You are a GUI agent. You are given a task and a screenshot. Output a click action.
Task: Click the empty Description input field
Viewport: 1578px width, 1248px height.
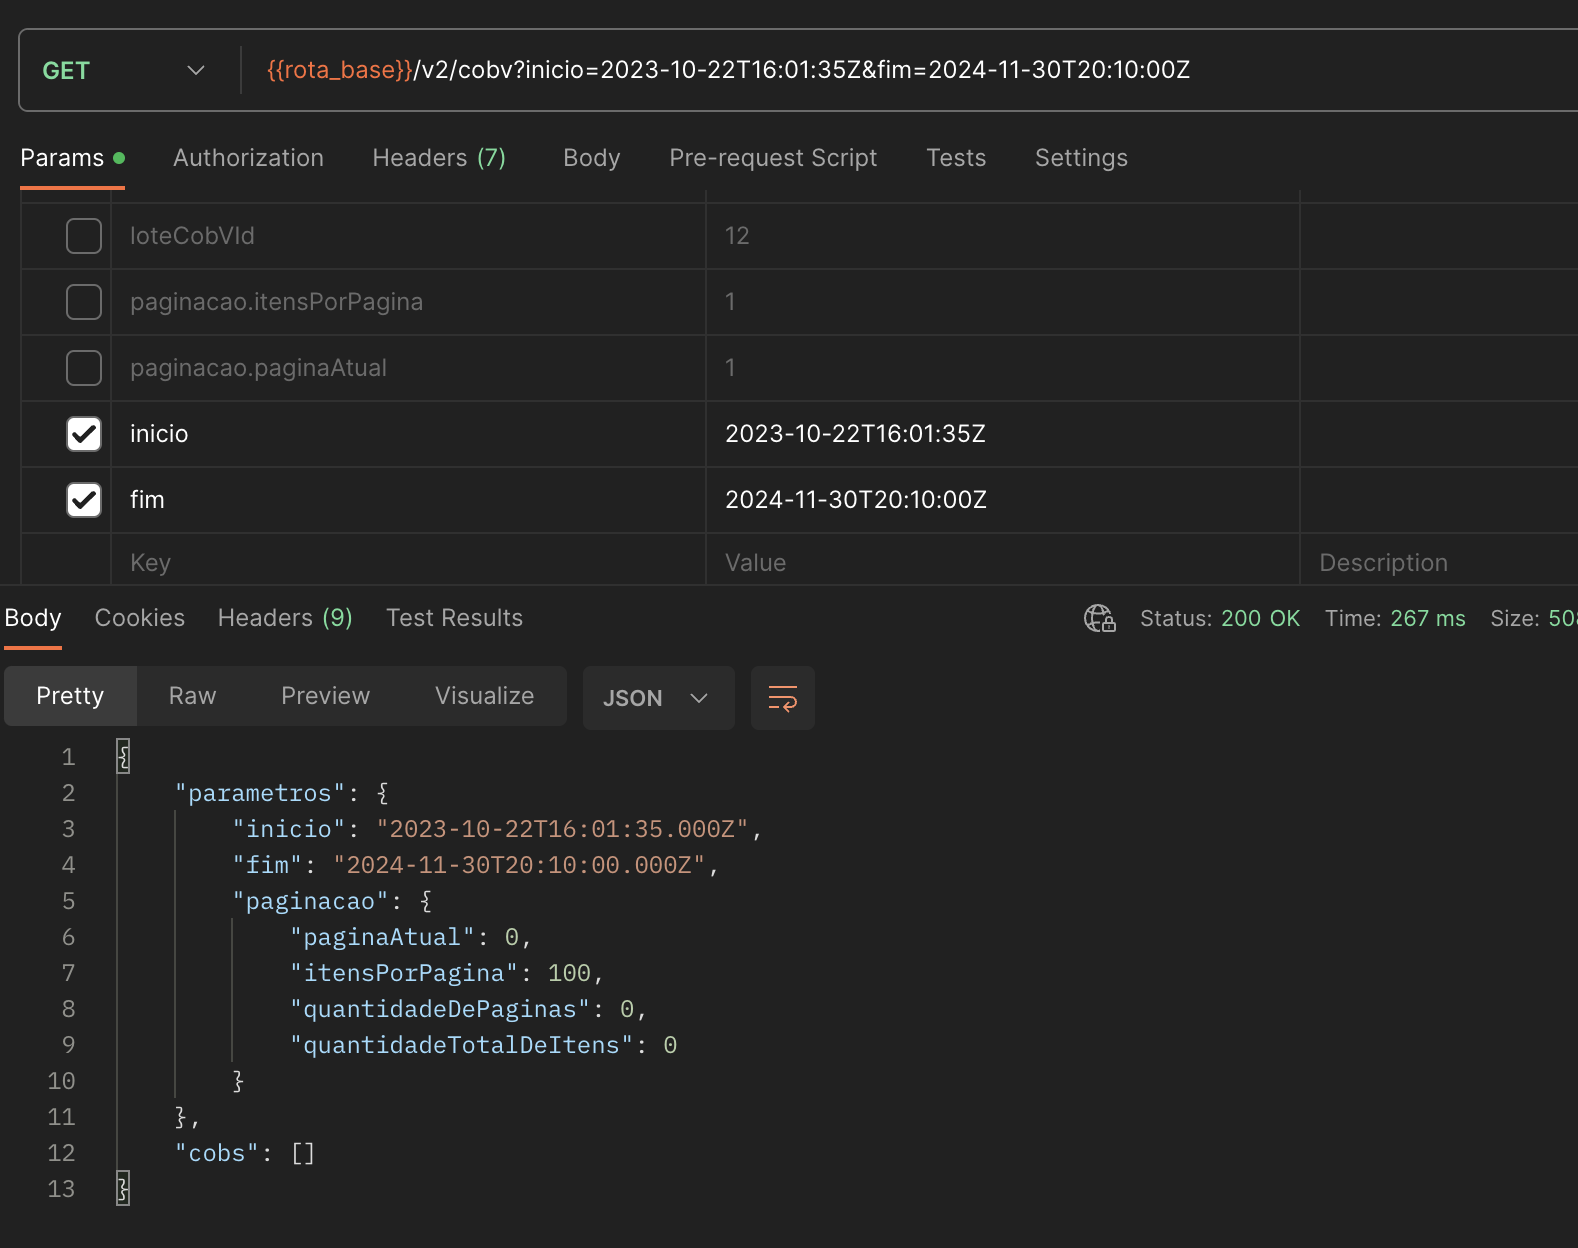1440,562
